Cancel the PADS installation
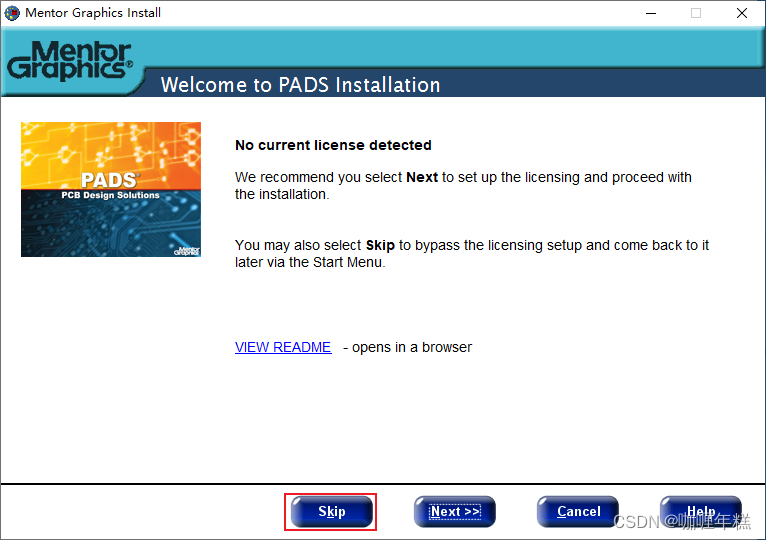 click(x=578, y=512)
